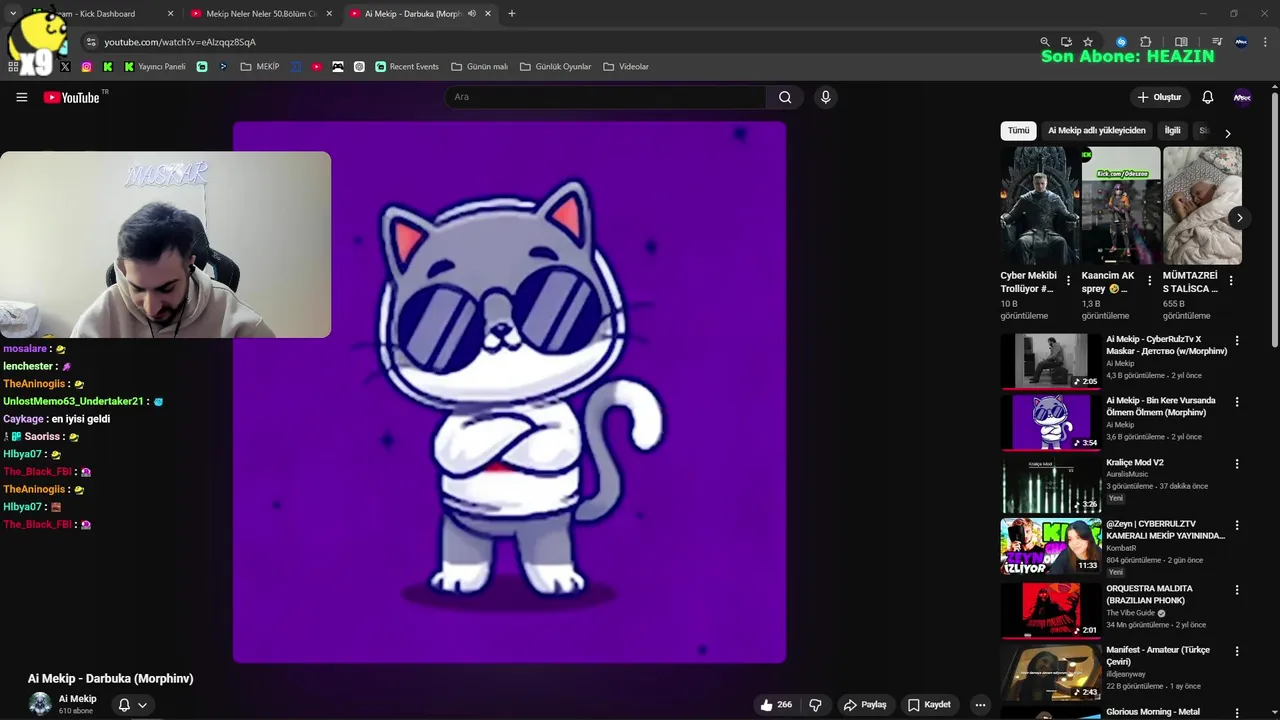This screenshot has height=720, width=1280.
Task: Open the Recent Events bookmark
Action: click(407, 66)
